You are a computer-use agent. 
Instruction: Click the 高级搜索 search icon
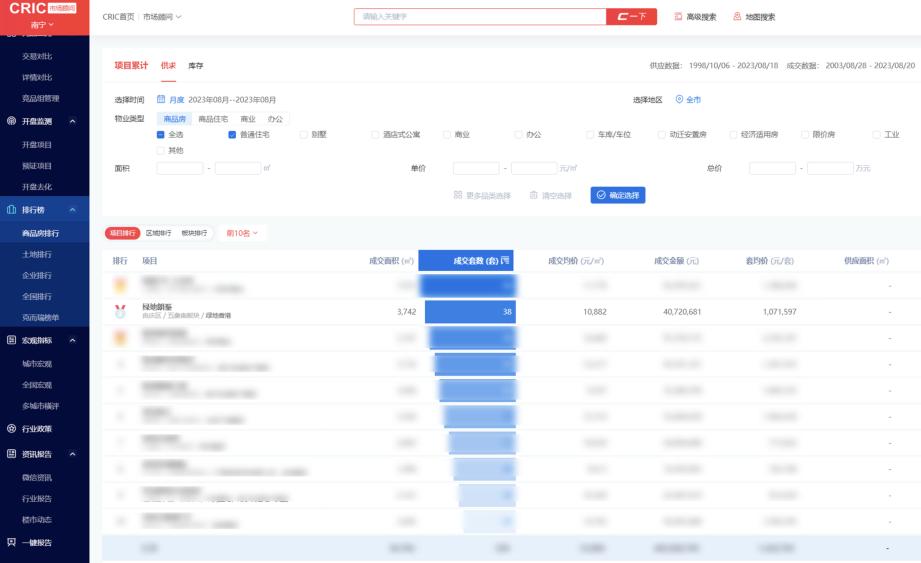click(x=679, y=17)
